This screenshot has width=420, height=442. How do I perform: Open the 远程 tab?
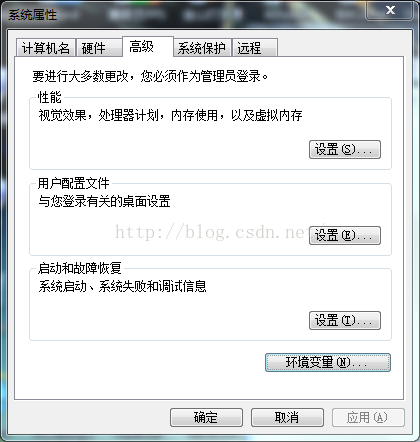tap(255, 48)
